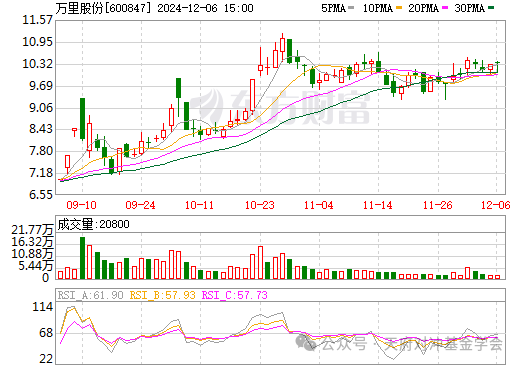Image resolution: width=520 pixels, height=365 pixels.
Task: Click the 30PMA green legend swatch
Action: click(x=491, y=8)
